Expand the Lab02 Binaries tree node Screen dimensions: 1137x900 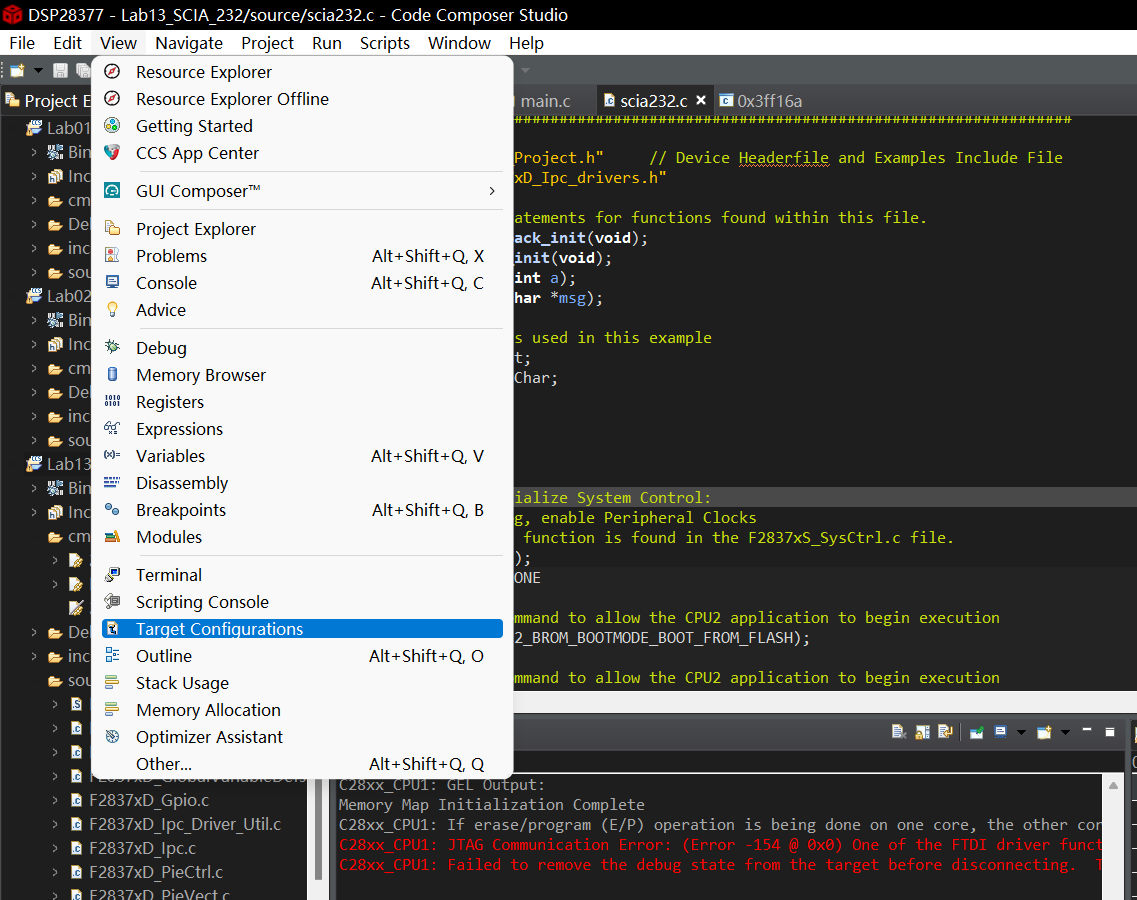coord(34,320)
